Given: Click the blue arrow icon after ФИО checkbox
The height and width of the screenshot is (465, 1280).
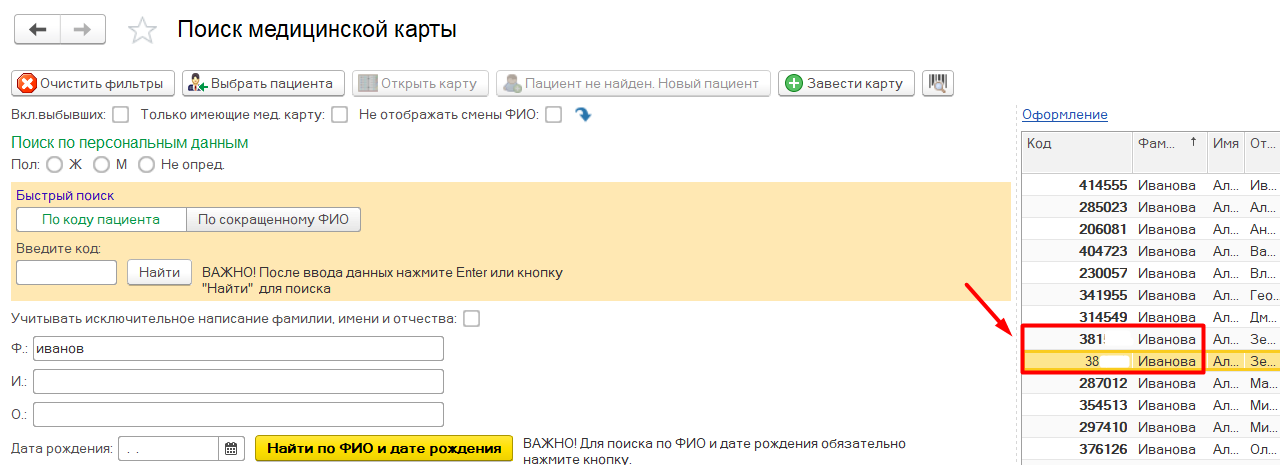Looking at the screenshot, I should 583,115.
